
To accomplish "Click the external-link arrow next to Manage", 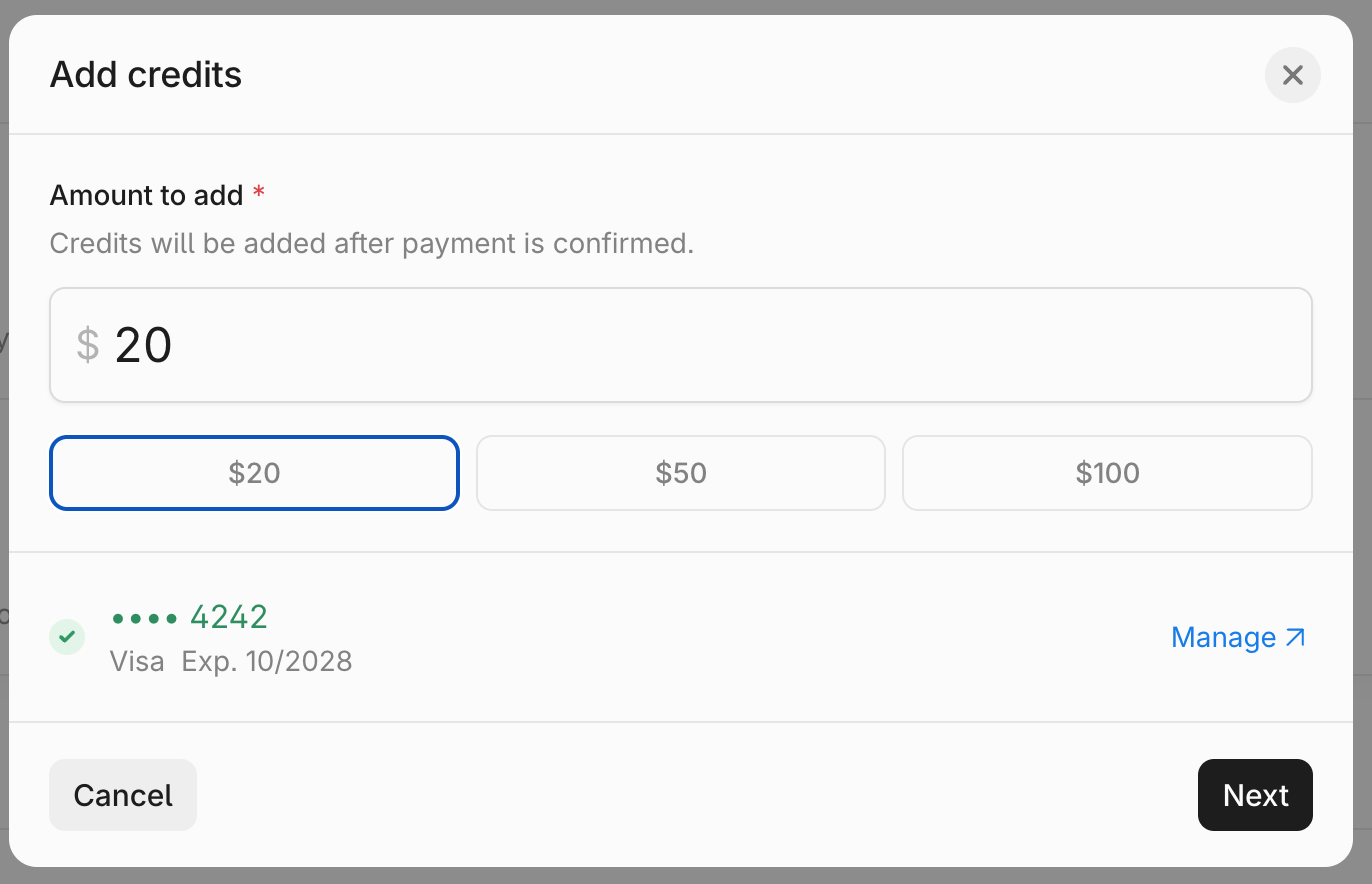I will (x=1297, y=637).
